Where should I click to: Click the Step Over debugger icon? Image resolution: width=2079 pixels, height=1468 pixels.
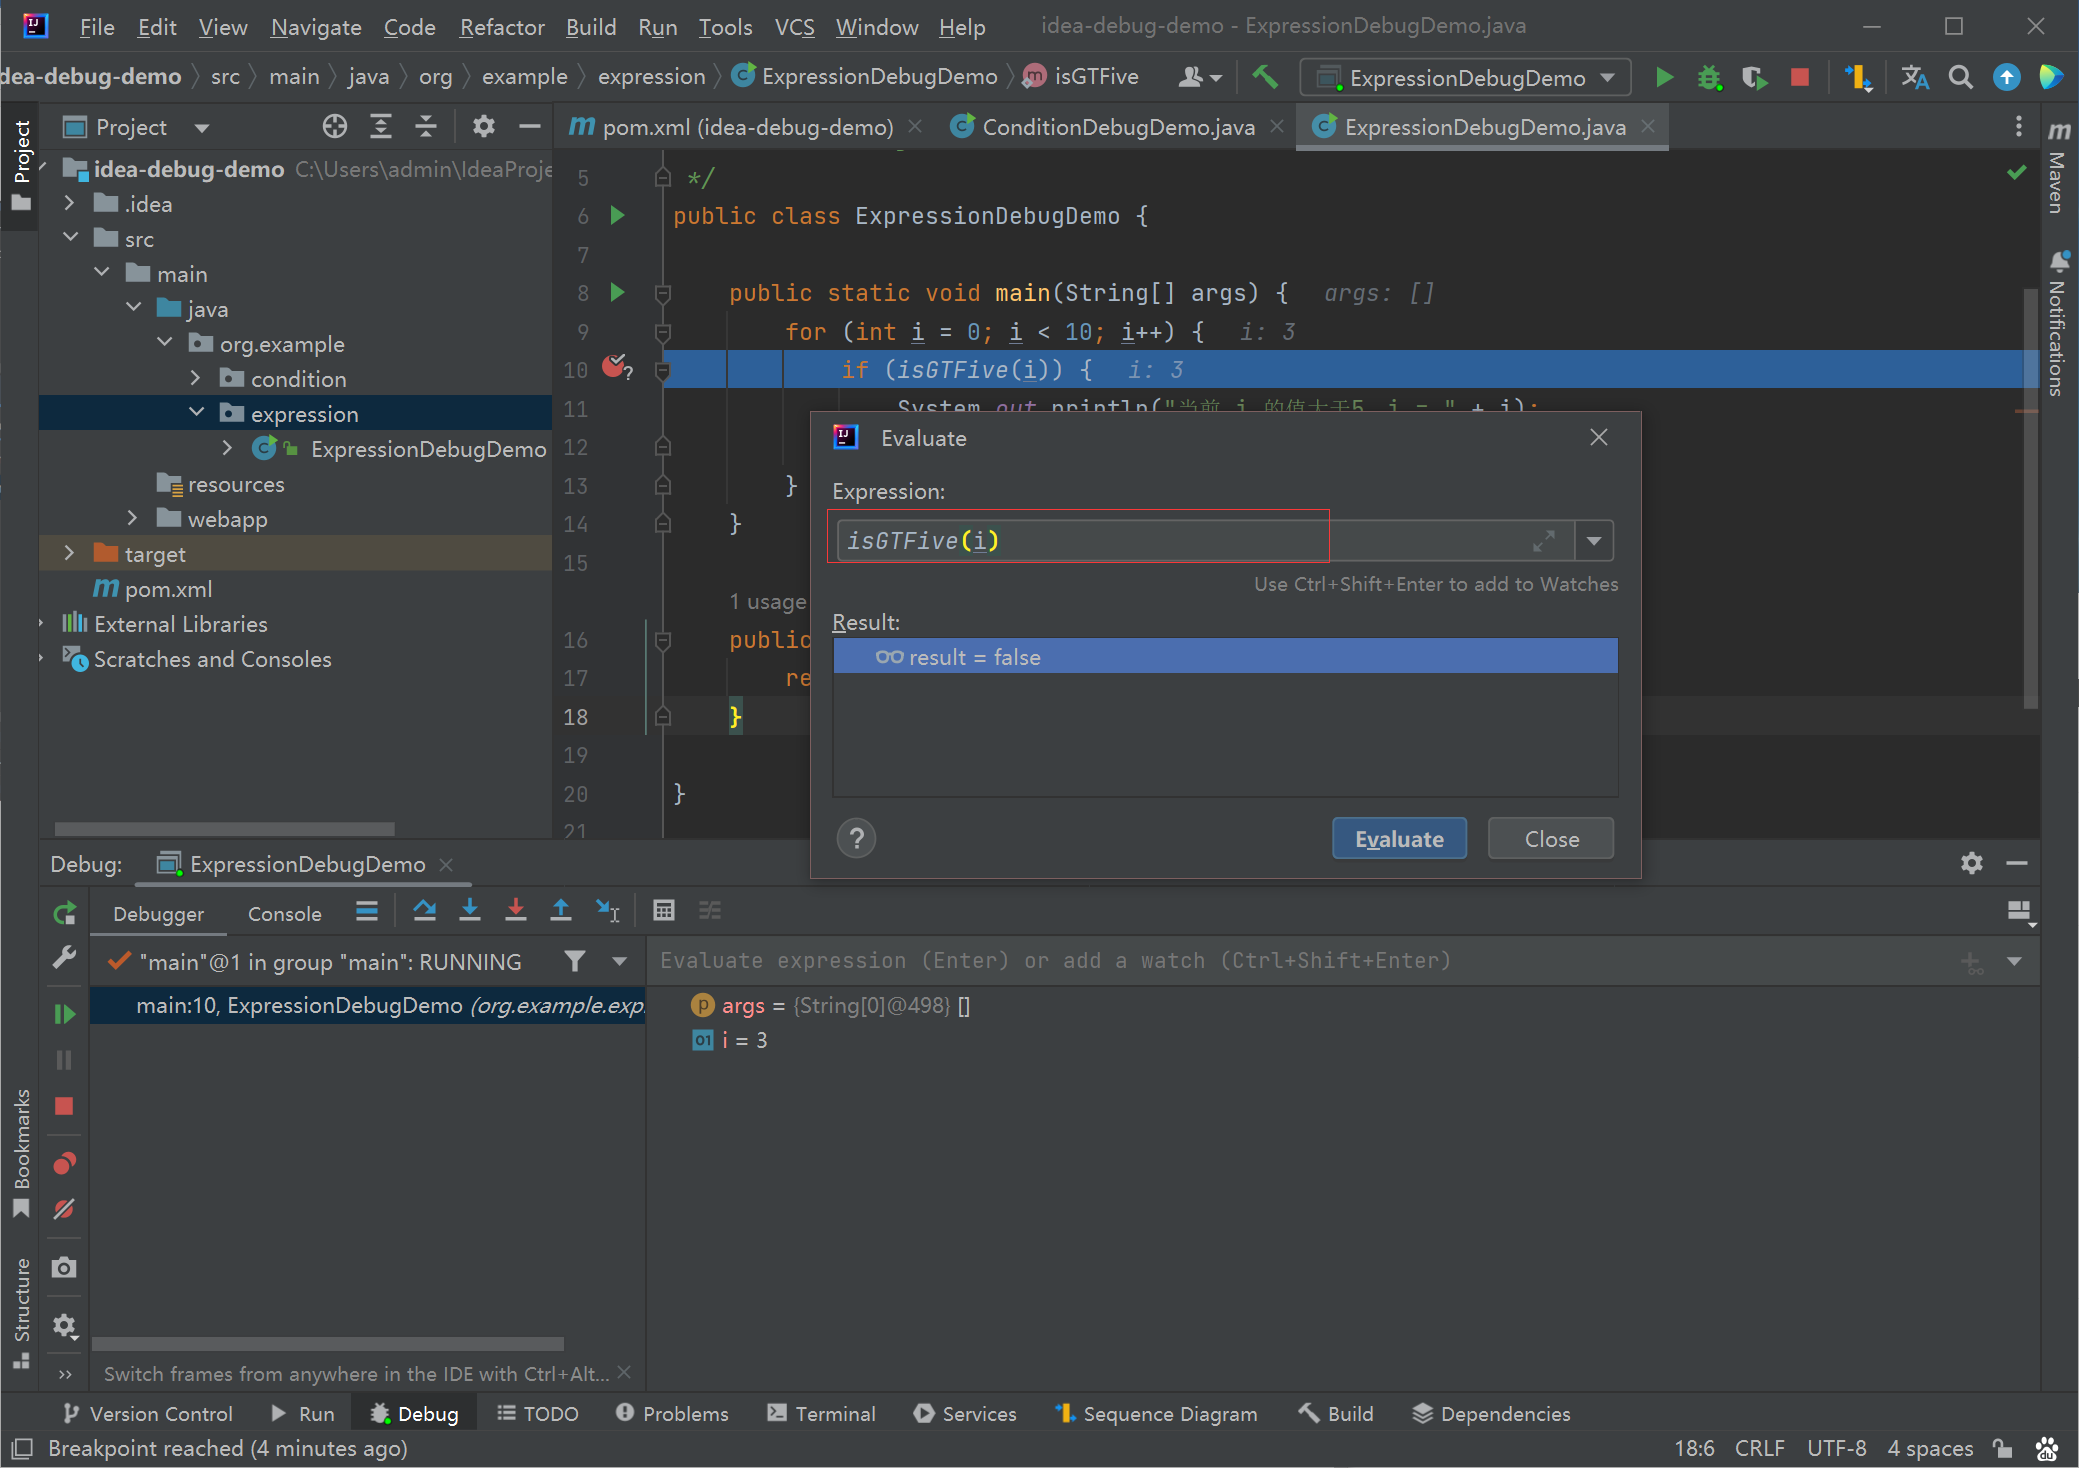[x=424, y=910]
